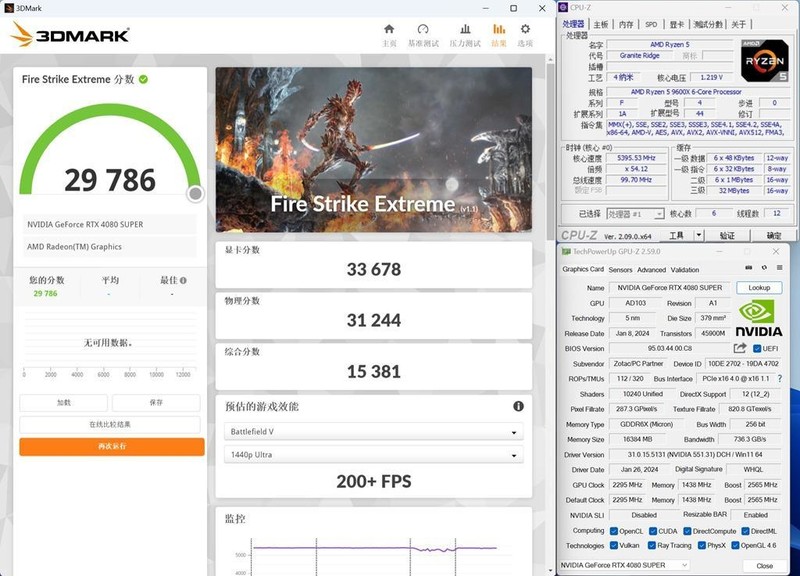
Task: Click the share icon beside BIOS Version
Action: (x=740, y=348)
